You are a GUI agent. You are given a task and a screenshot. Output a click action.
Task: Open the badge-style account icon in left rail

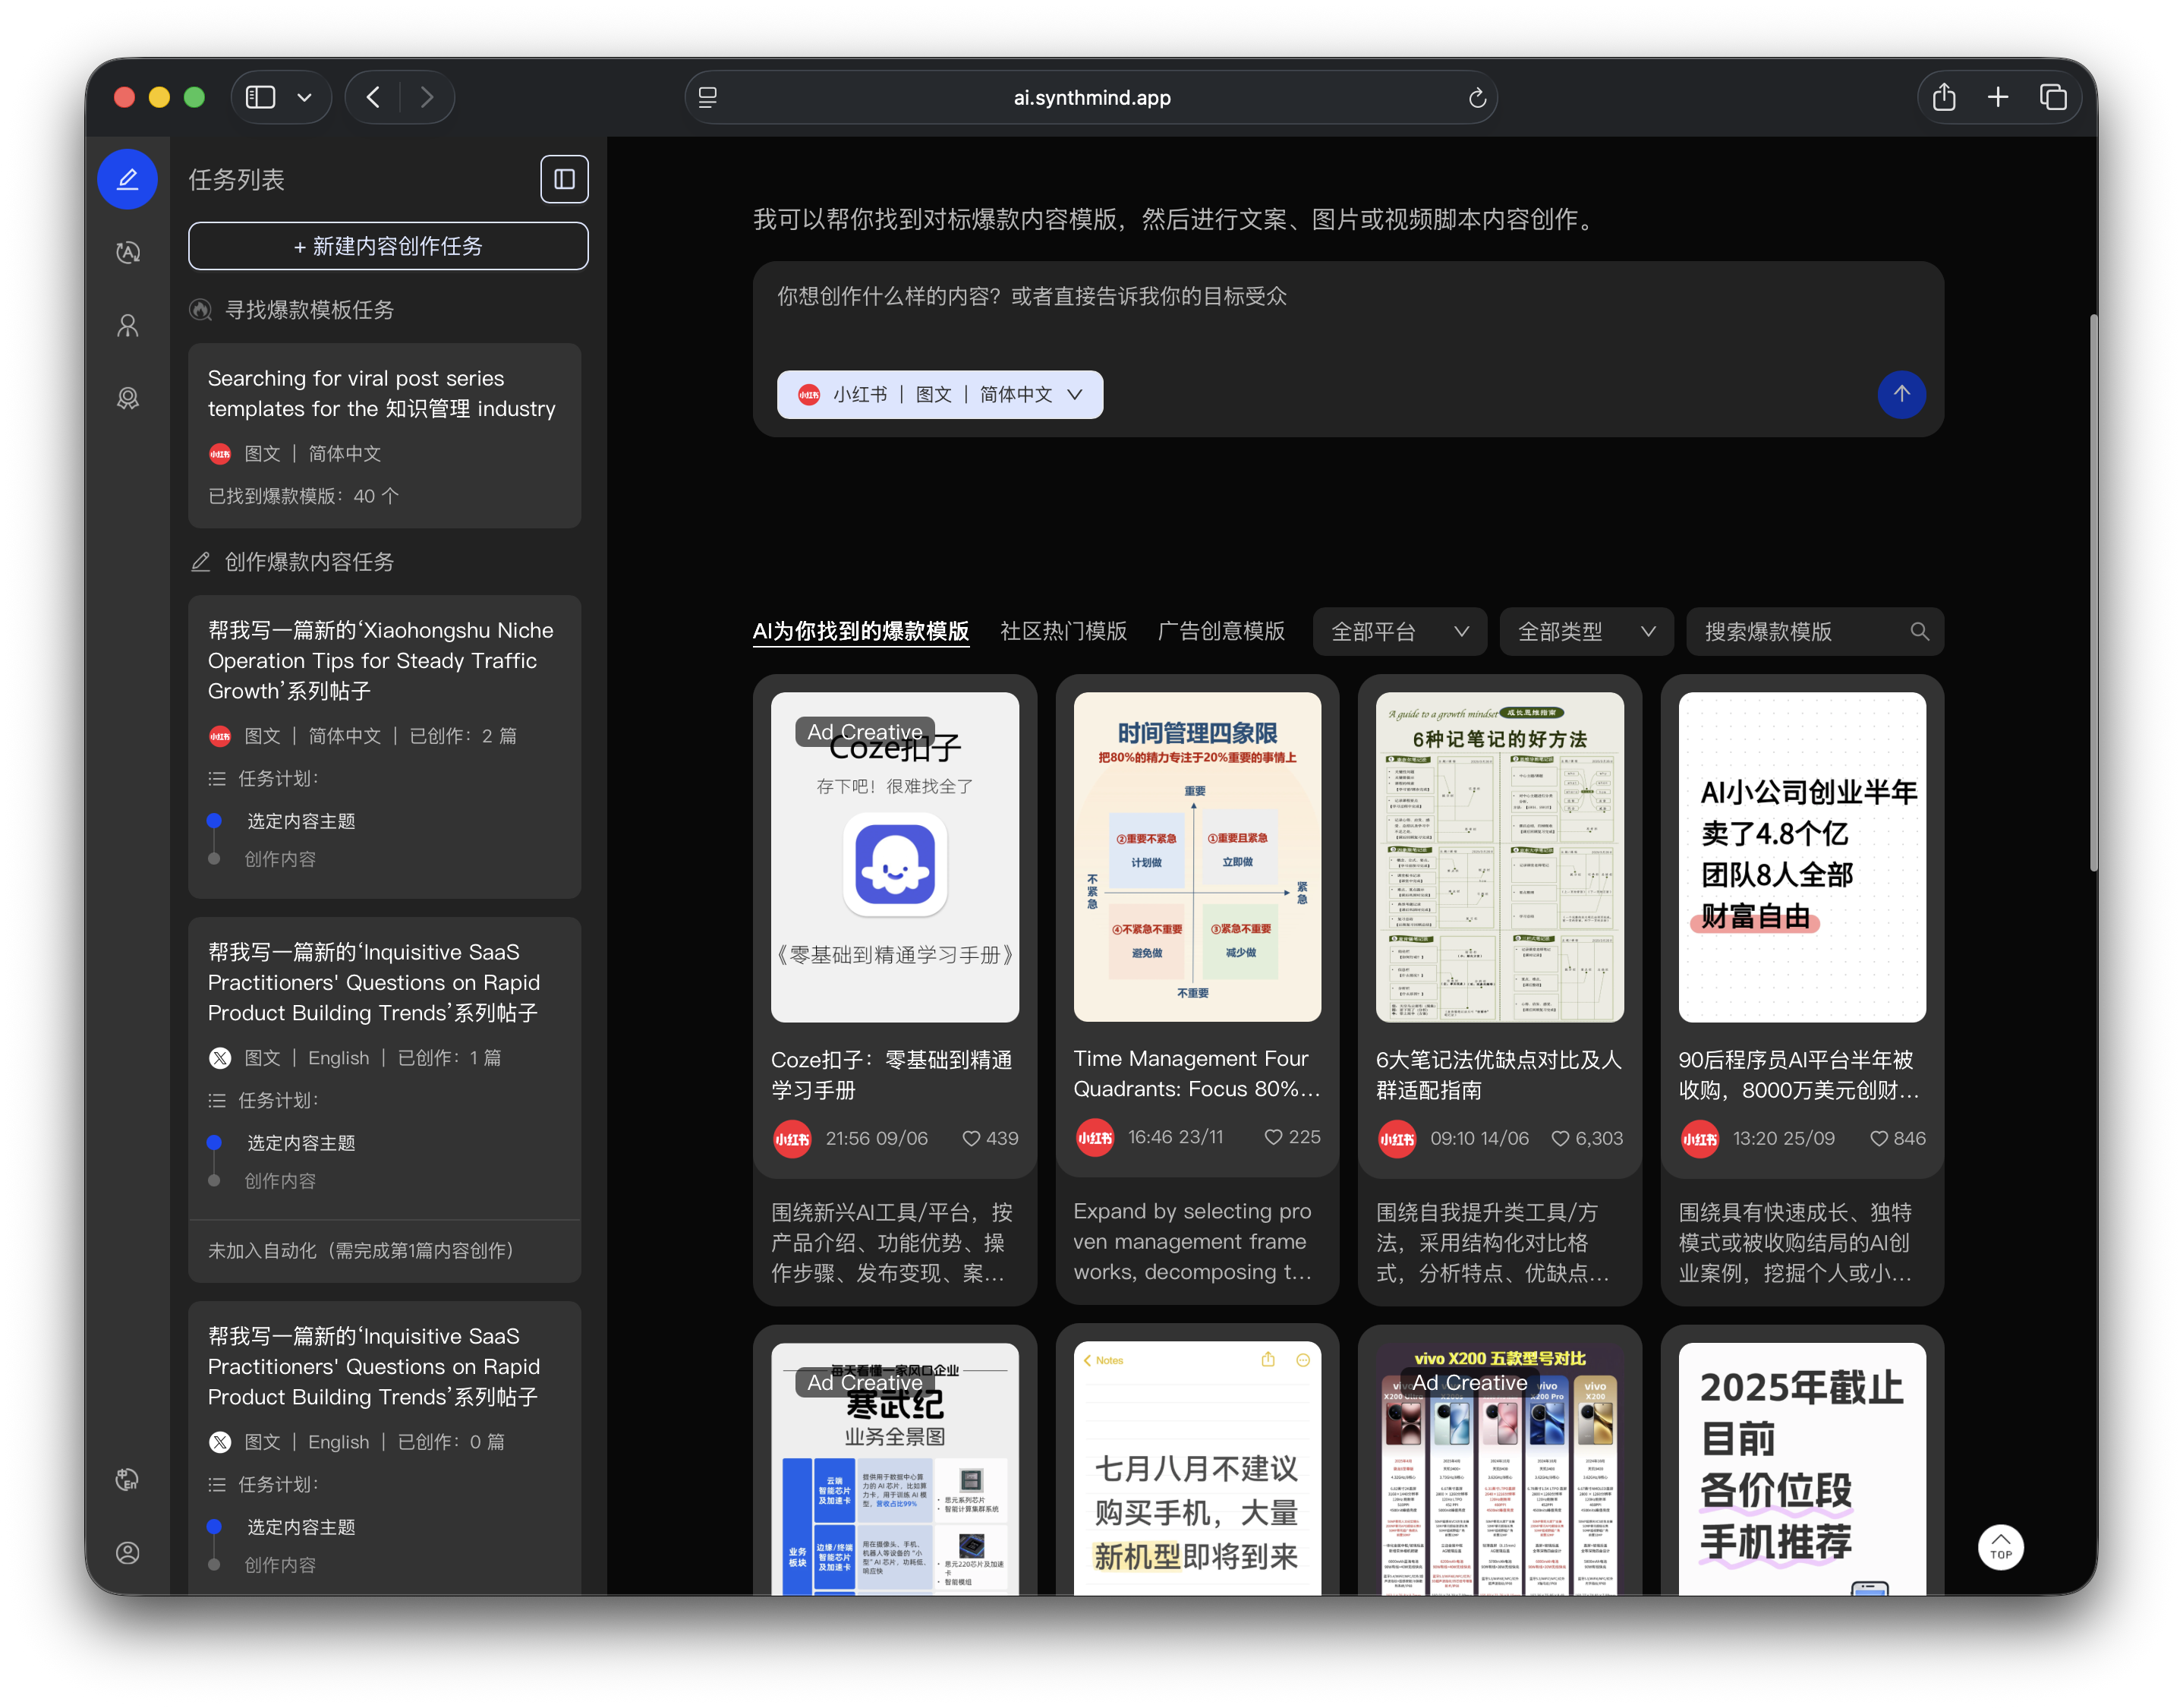click(127, 398)
